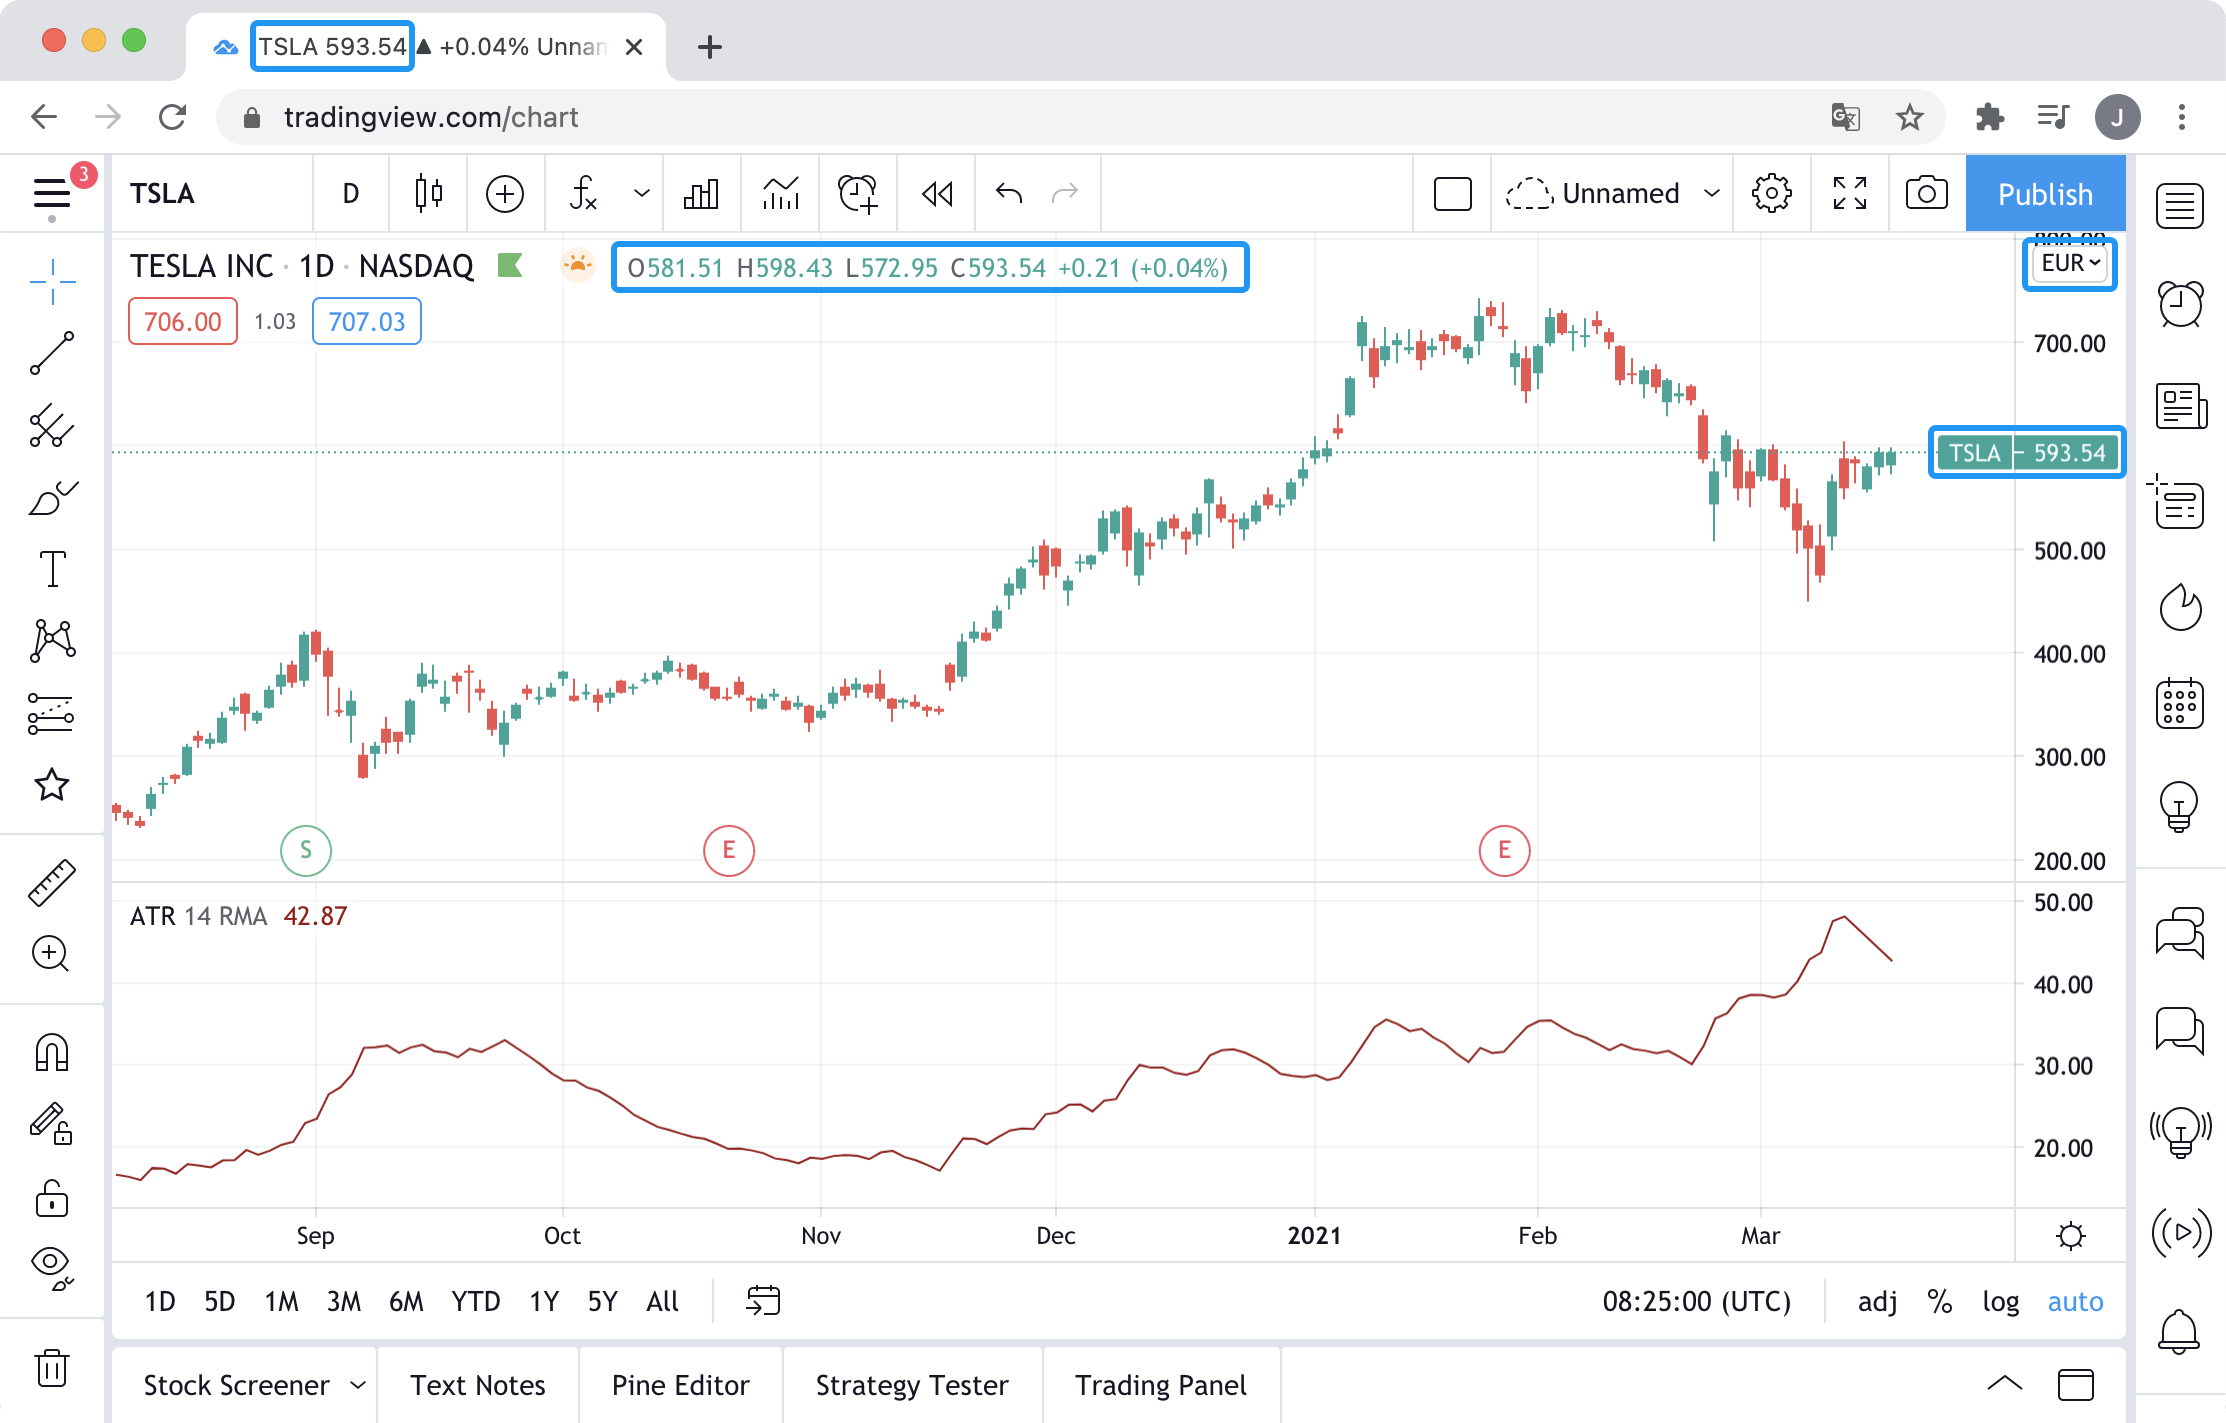Open the select layout square button
The width and height of the screenshot is (2226, 1423).
pos(1453,193)
